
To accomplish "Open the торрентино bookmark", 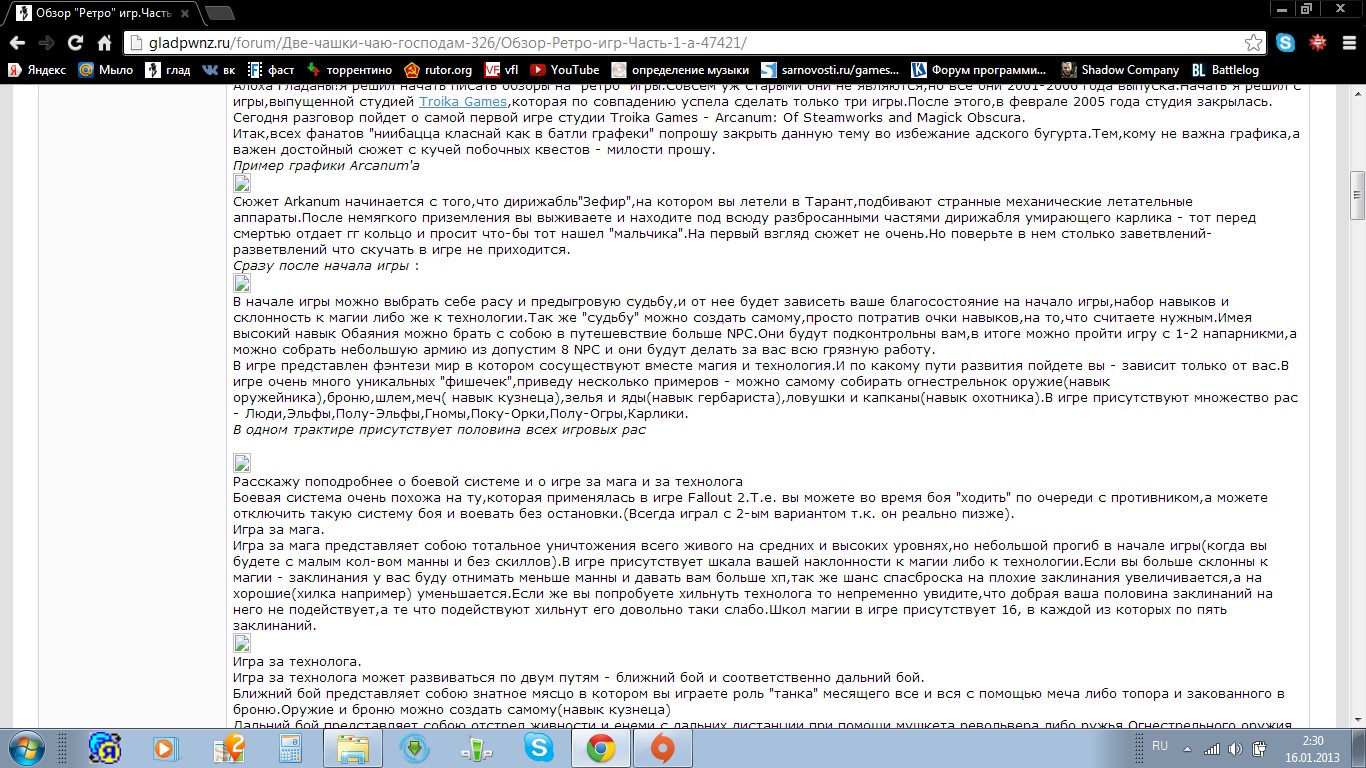I will 349,70.
